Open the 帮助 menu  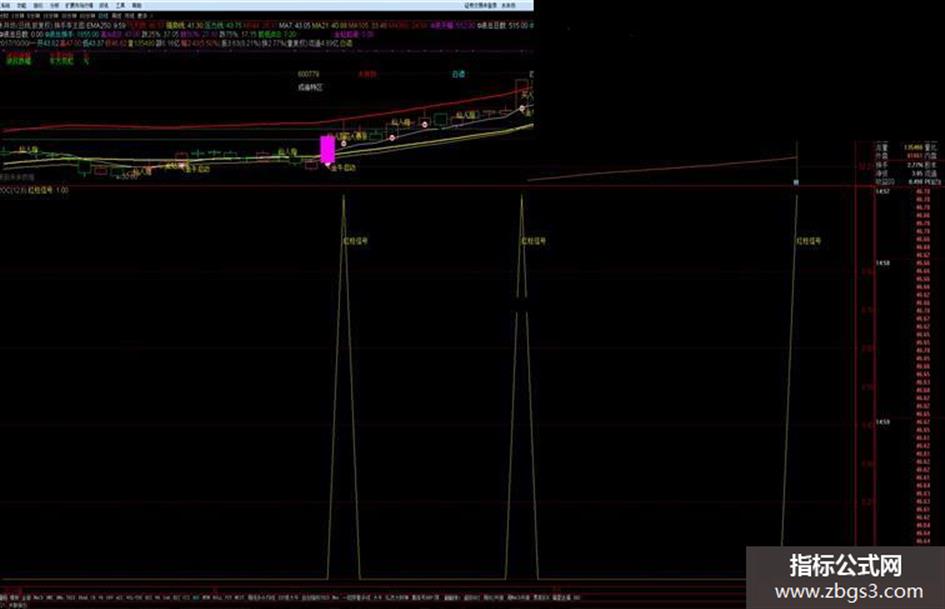(137, 5)
